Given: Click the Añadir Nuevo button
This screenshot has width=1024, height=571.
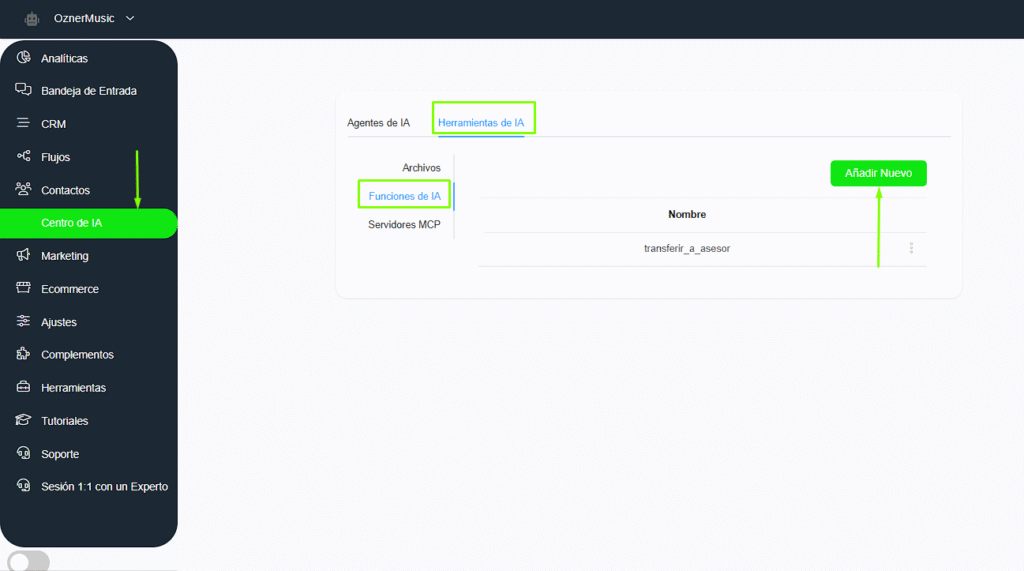Looking at the screenshot, I should tap(878, 173).
